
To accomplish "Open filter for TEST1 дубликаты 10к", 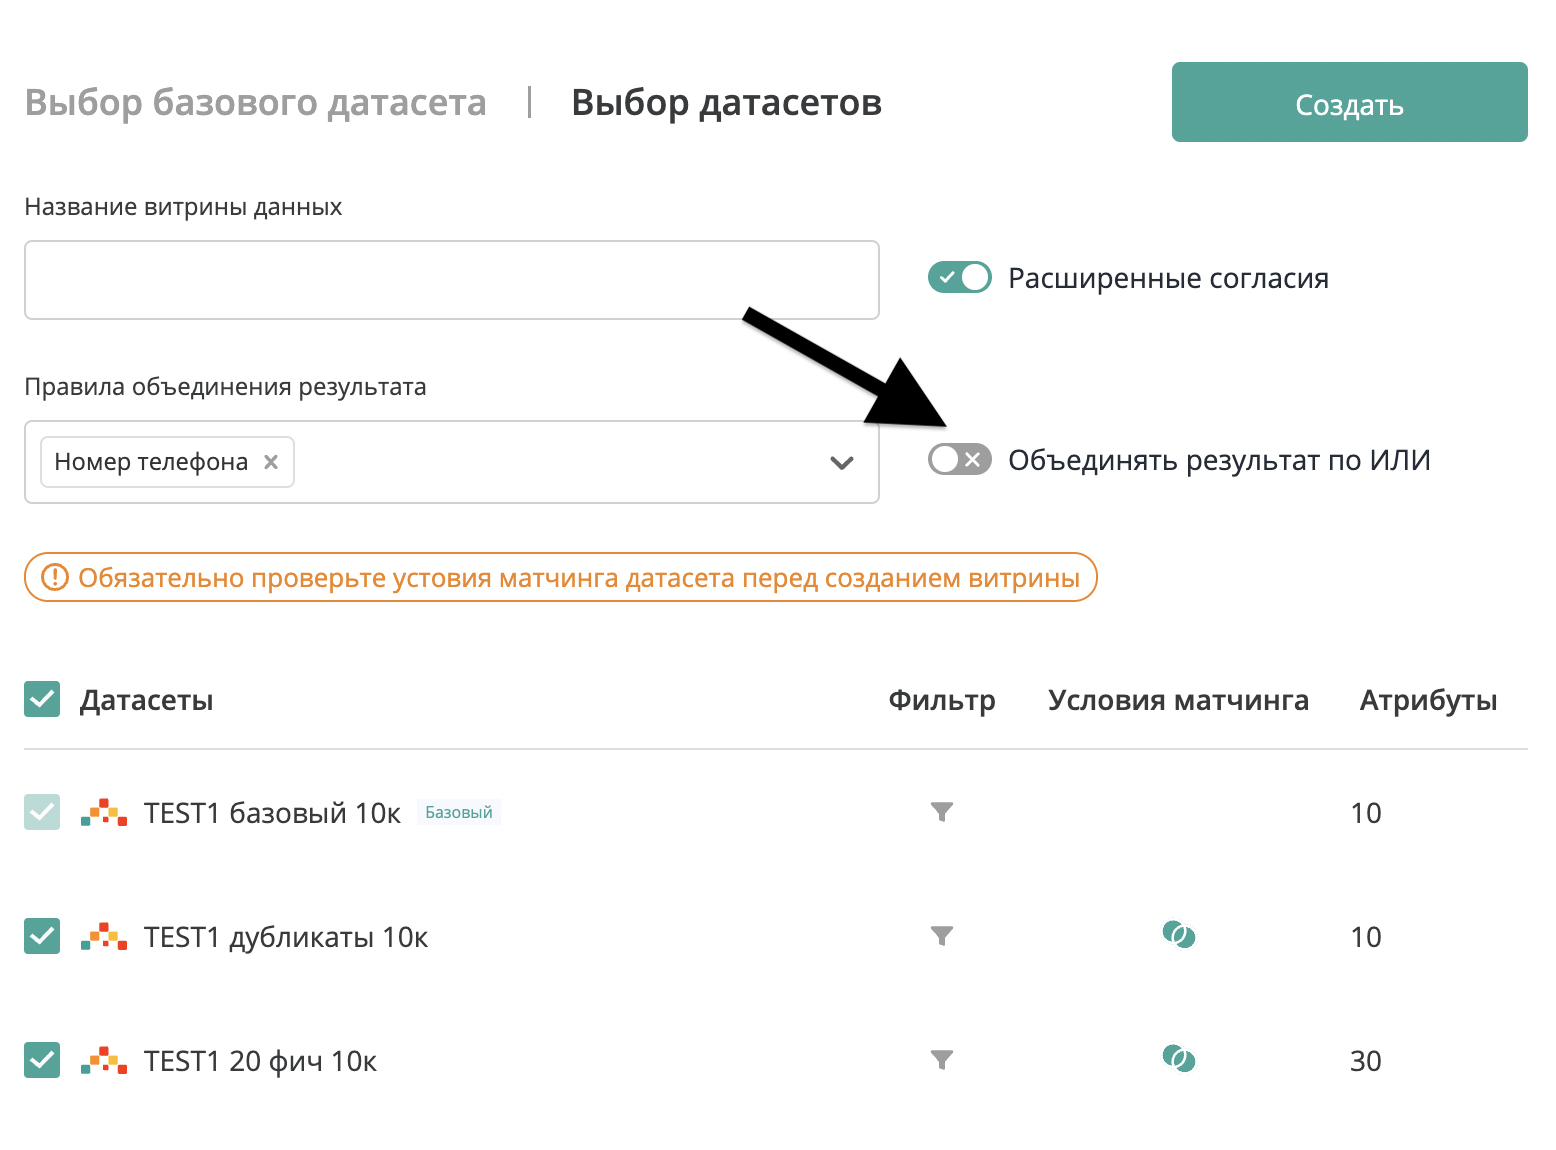I will [941, 936].
